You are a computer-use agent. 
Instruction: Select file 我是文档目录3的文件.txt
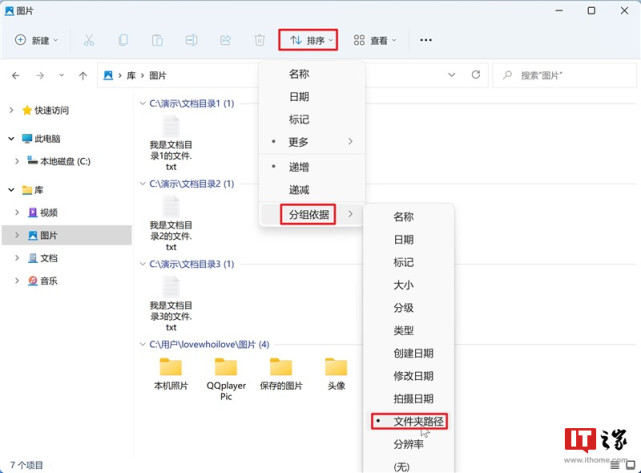coord(171,304)
